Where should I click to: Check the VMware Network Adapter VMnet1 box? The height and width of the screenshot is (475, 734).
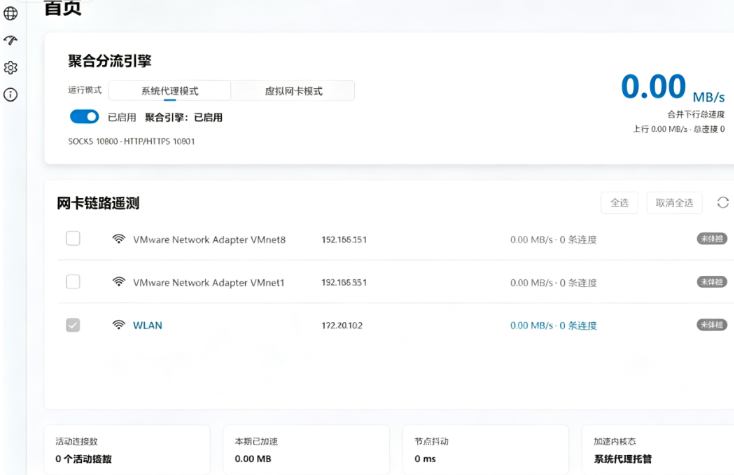[x=73, y=282]
